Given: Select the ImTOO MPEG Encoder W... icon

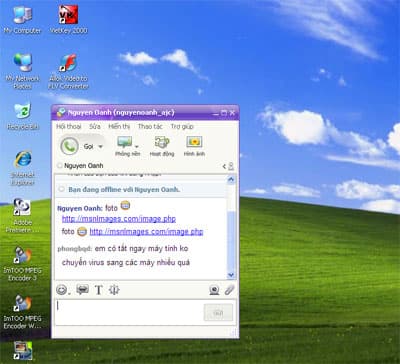Looking at the screenshot, I should point(22,312).
